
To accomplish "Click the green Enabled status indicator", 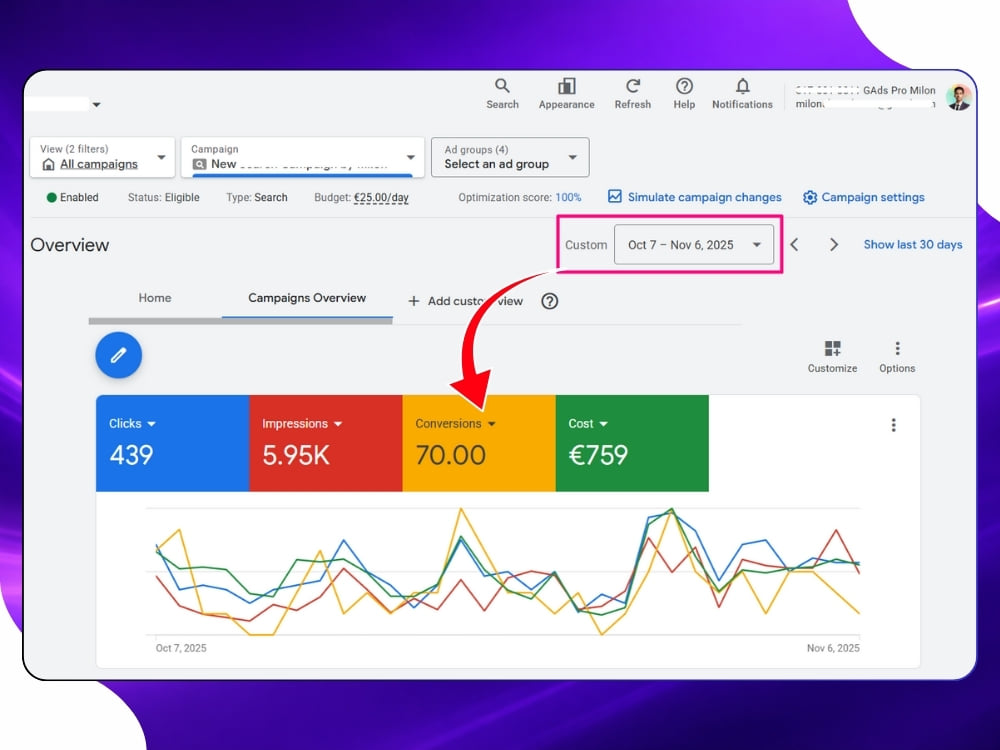I will [73, 198].
